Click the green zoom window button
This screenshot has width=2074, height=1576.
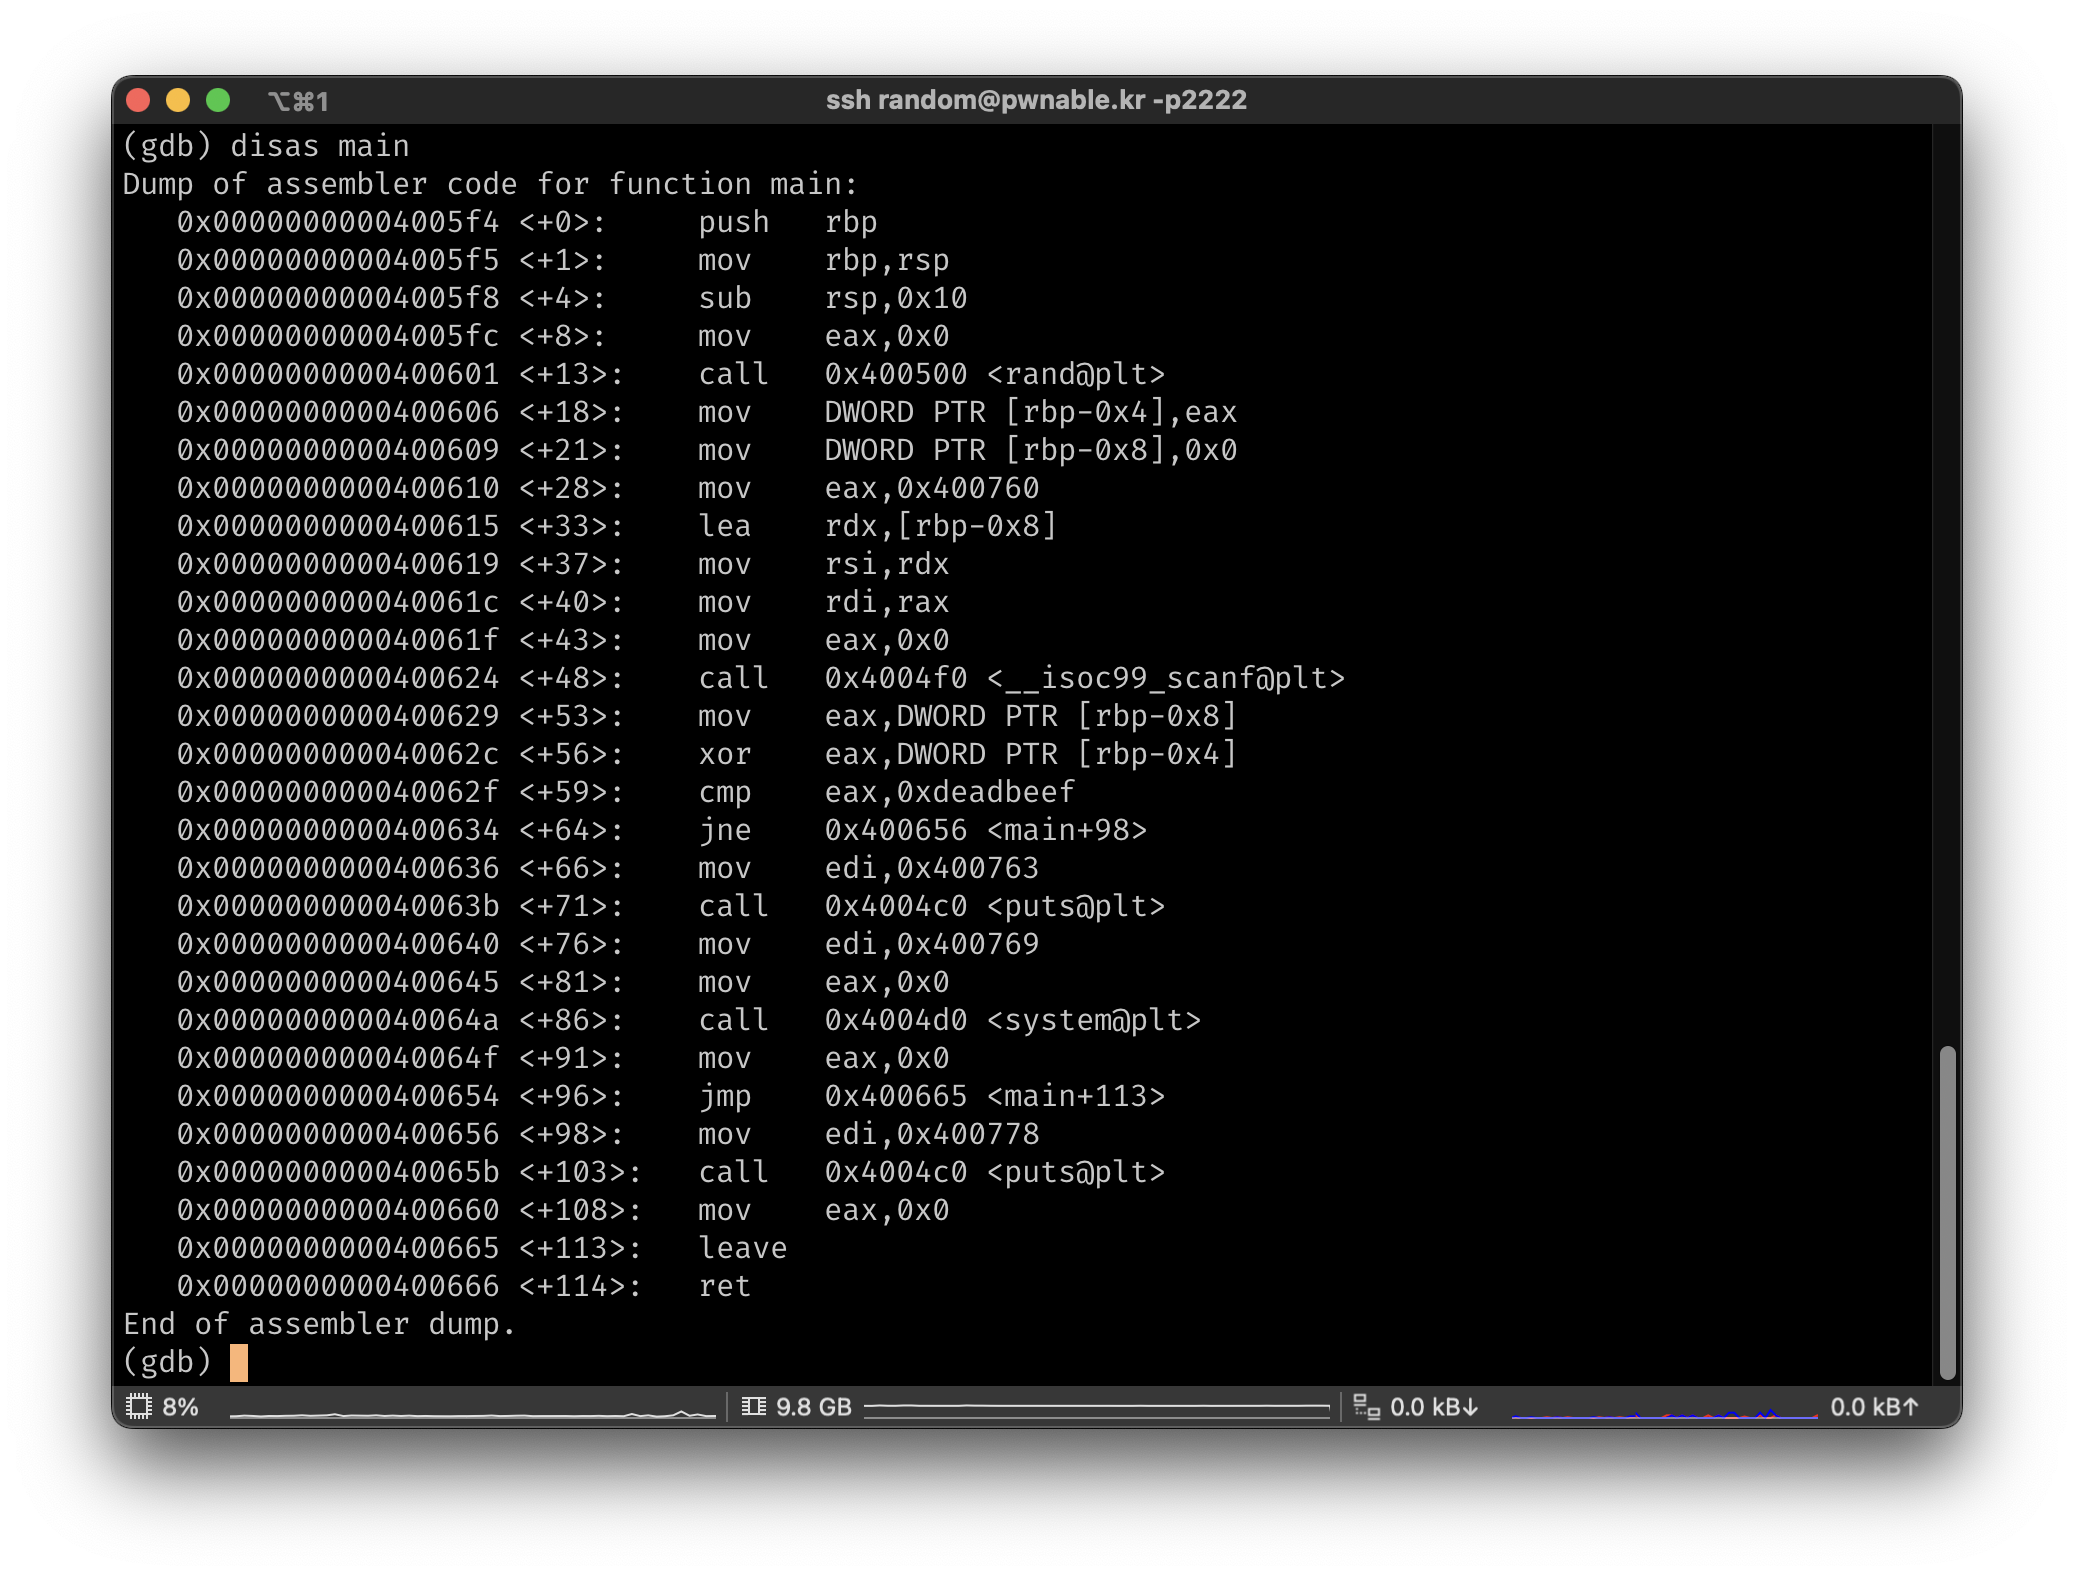(218, 100)
